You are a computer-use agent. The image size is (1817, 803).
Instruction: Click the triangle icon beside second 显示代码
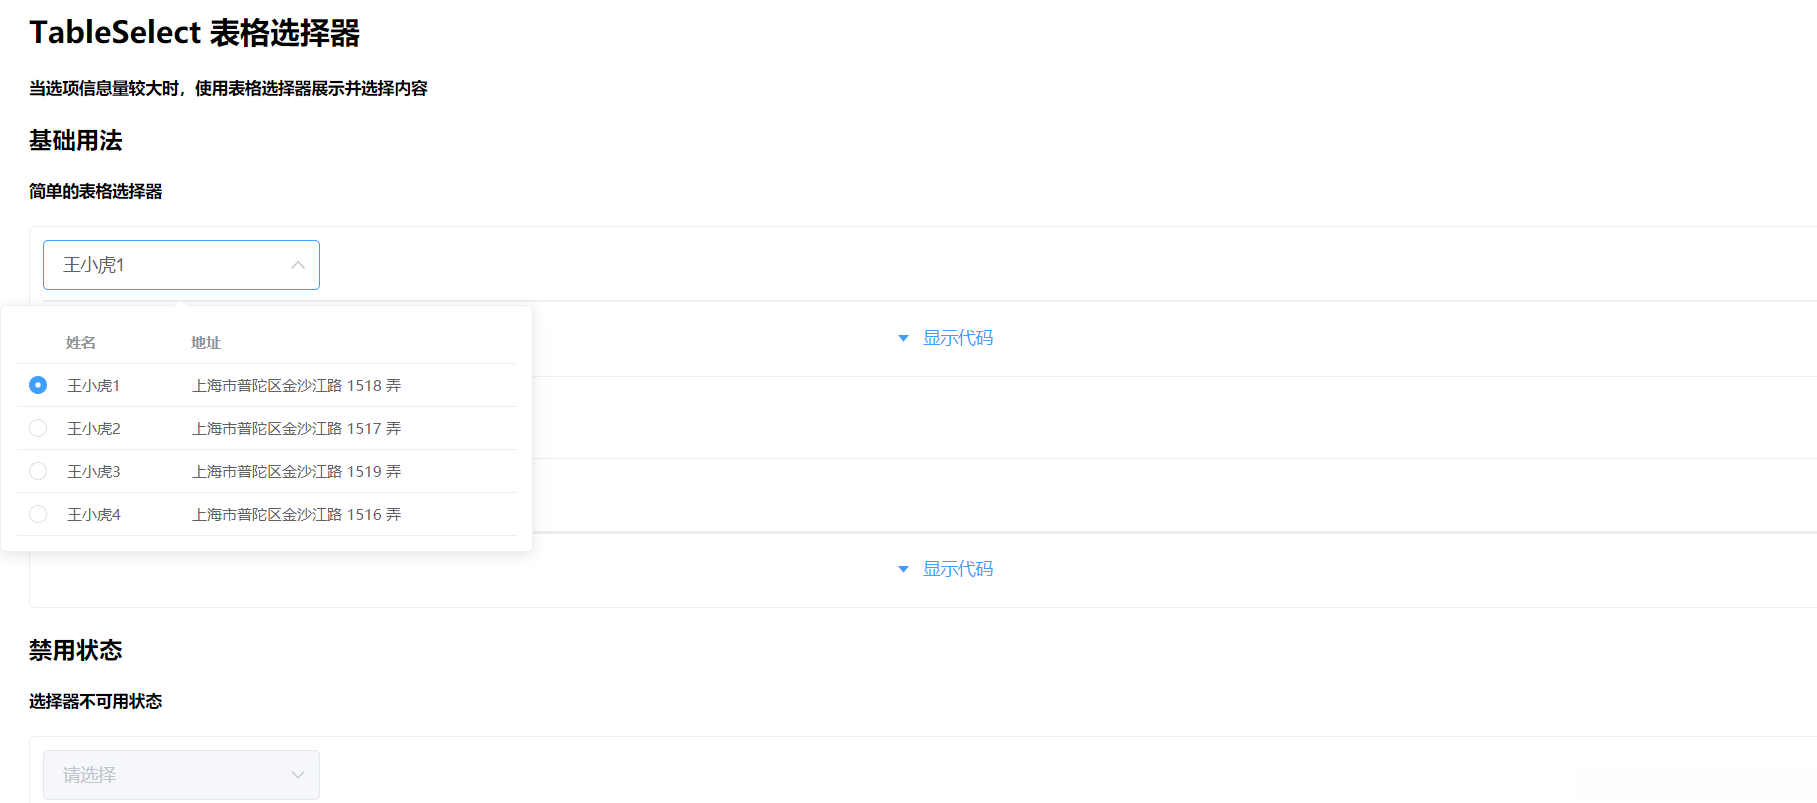click(x=903, y=569)
